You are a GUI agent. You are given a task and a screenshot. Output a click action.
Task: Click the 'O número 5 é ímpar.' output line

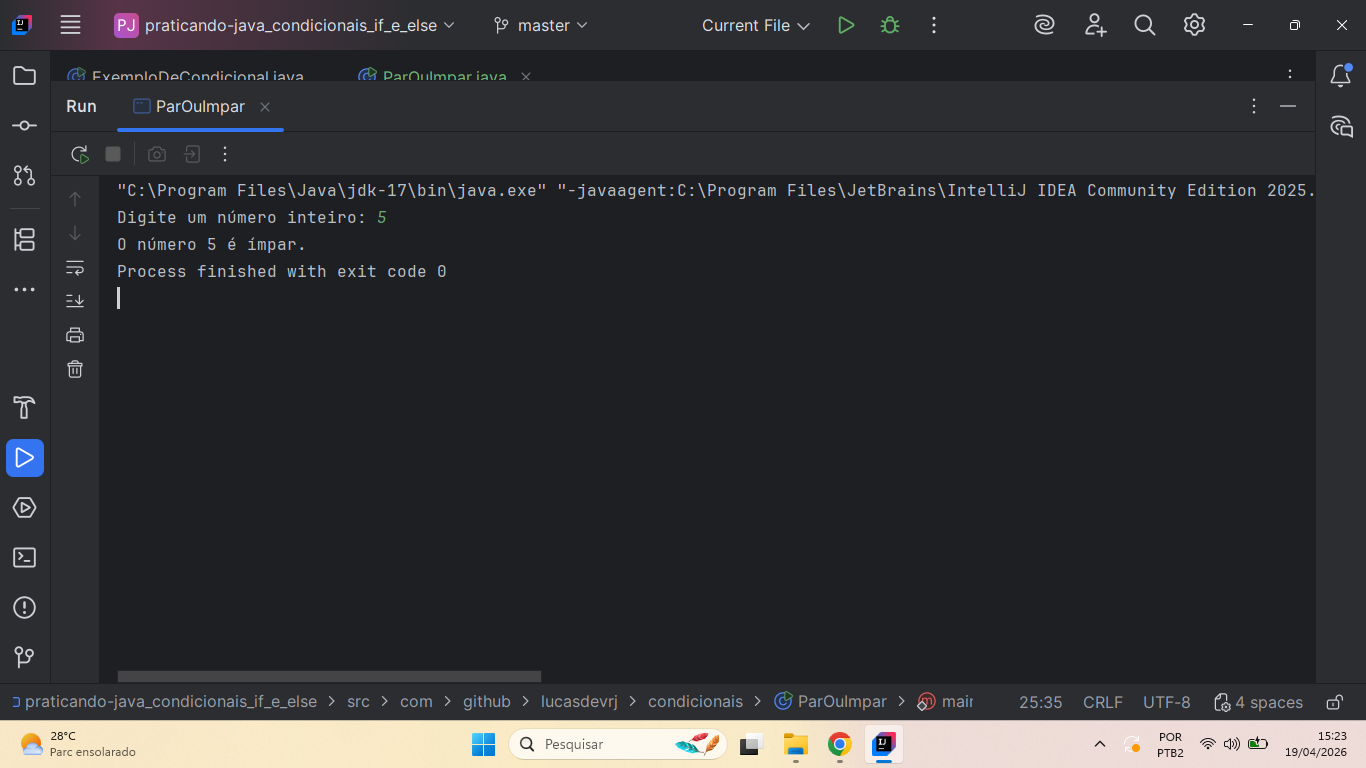pyautogui.click(x=212, y=244)
